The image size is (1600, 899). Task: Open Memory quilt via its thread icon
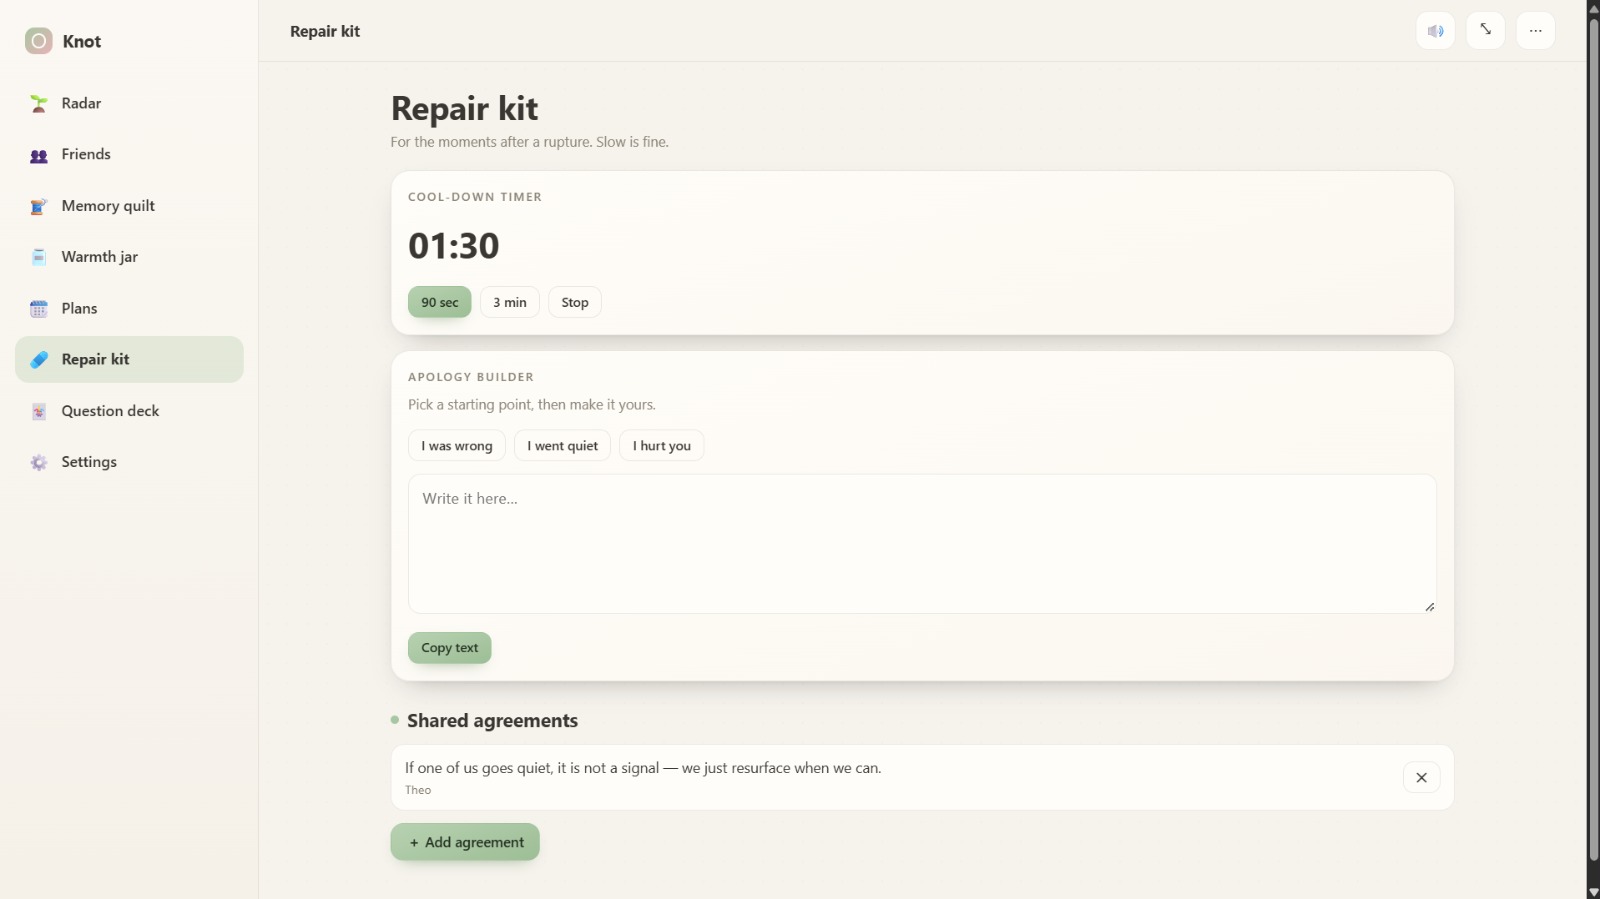point(39,206)
